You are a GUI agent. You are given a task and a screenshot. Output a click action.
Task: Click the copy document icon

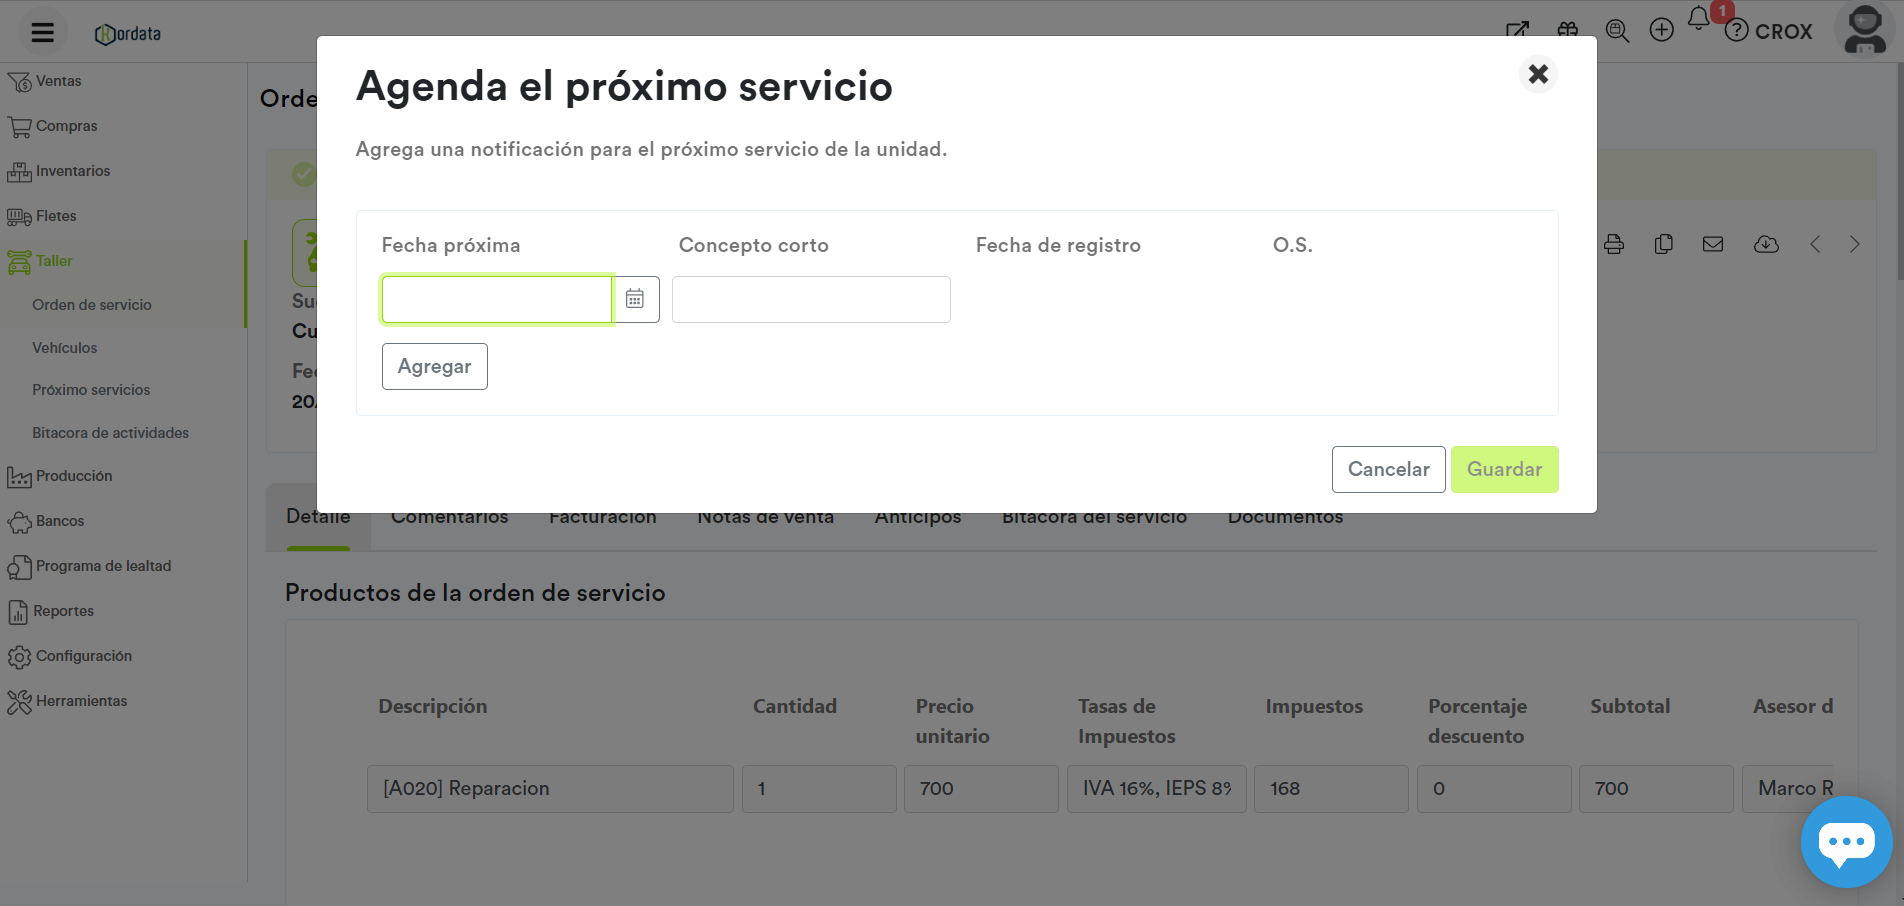coord(1664,245)
